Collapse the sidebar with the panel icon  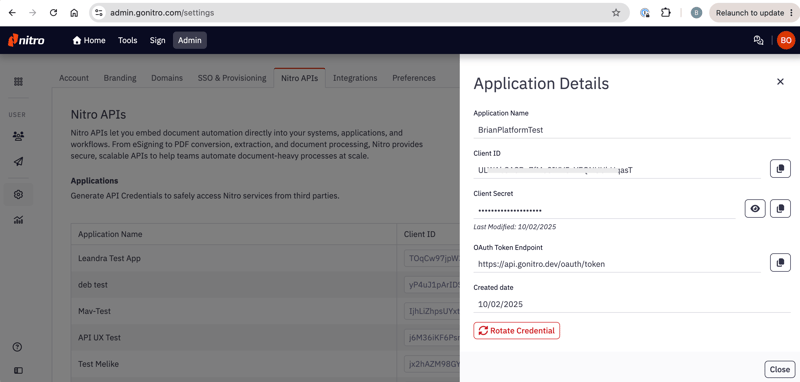coord(18,371)
